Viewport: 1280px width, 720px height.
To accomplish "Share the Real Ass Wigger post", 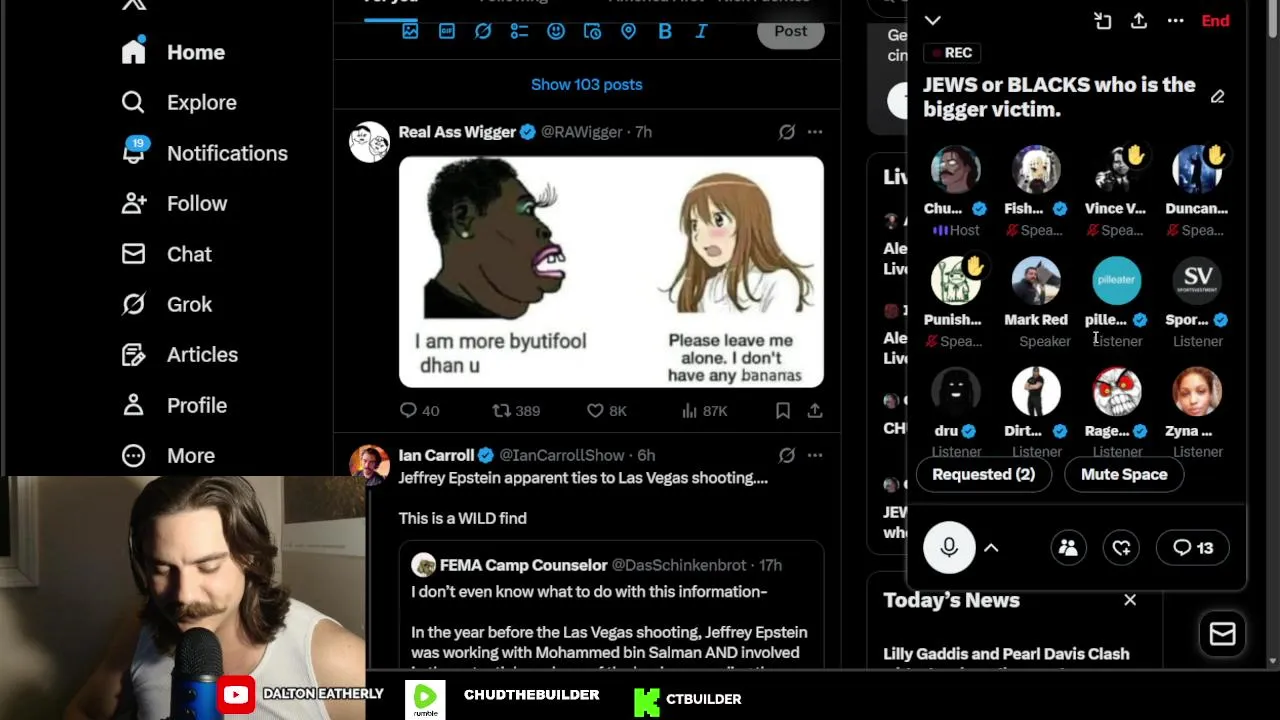I will 815,410.
